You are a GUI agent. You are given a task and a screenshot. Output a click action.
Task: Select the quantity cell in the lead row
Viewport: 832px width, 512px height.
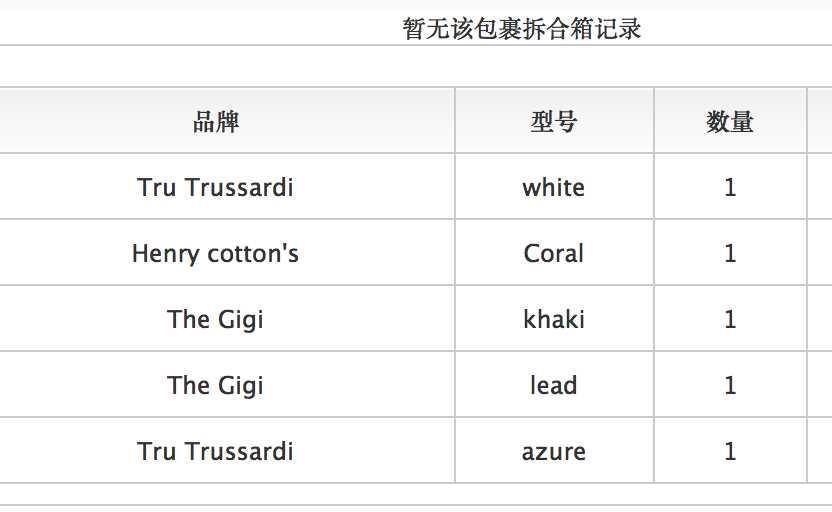[730, 385]
